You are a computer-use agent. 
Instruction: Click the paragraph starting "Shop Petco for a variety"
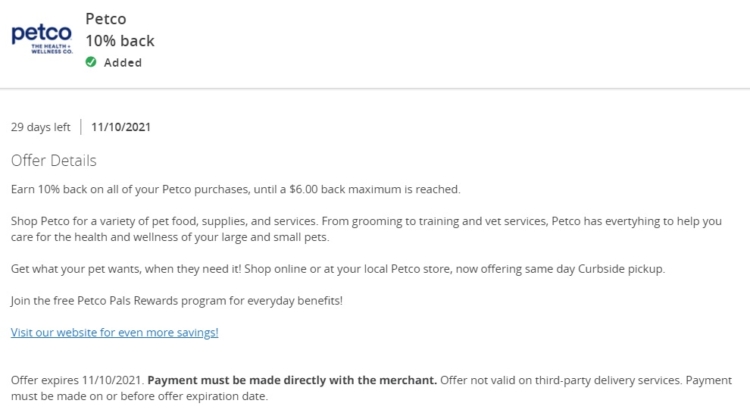[x=366, y=229]
